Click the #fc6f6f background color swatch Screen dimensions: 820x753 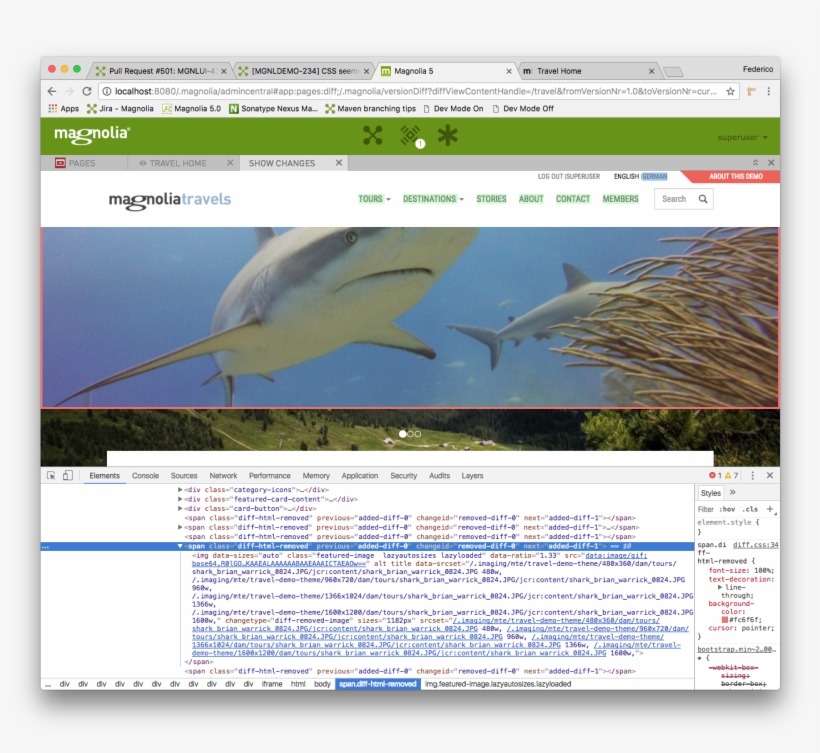[x=725, y=620]
